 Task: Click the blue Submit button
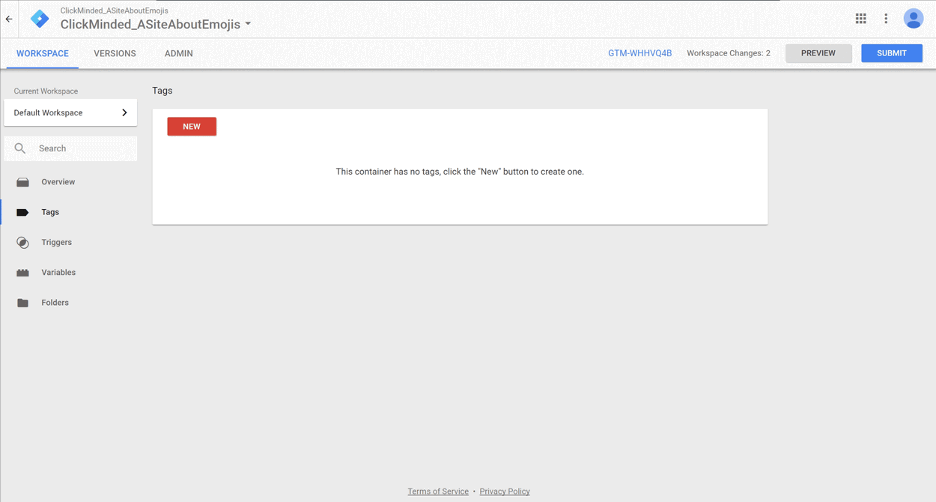point(892,53)
